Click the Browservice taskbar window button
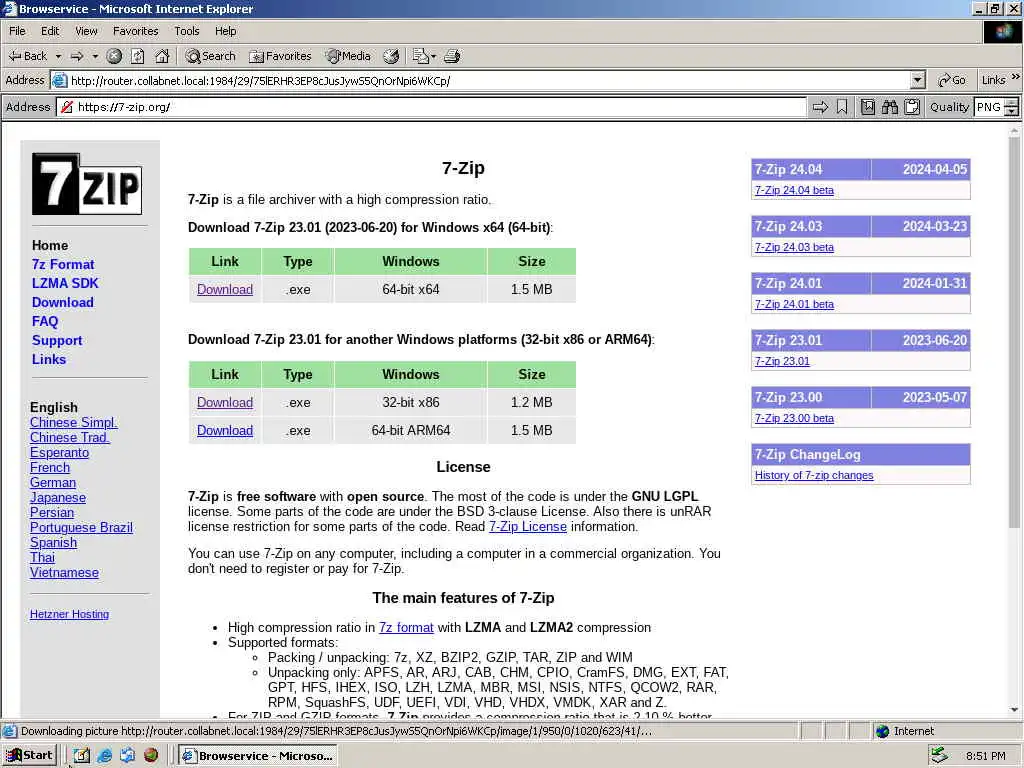 coord(259,756)
